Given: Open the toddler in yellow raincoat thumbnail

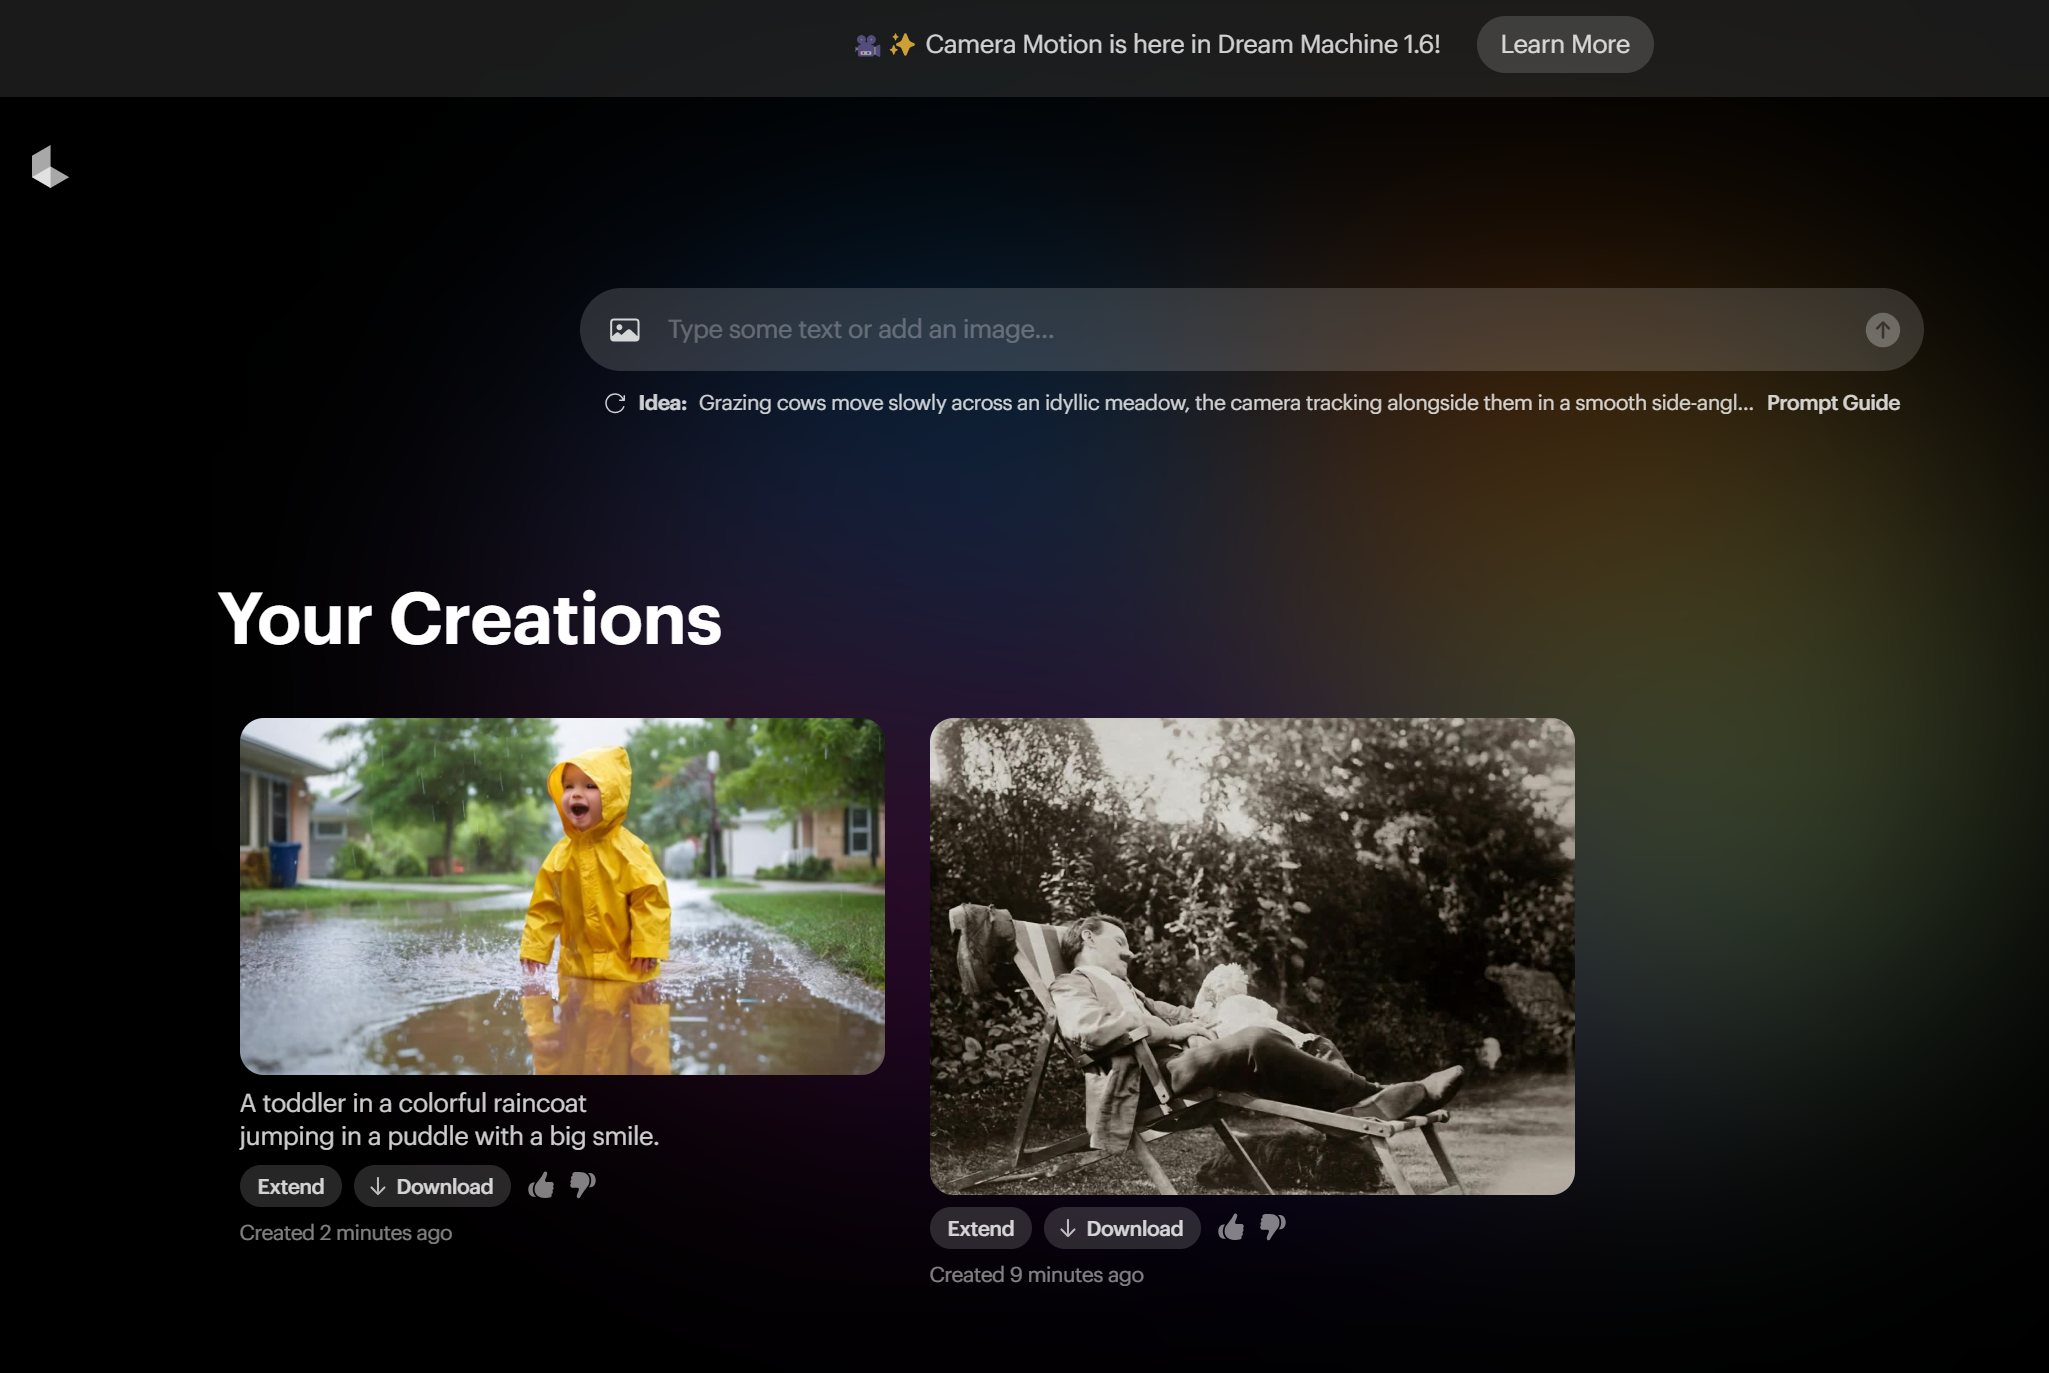Looking at the screenshot, I should coord(562,896).
